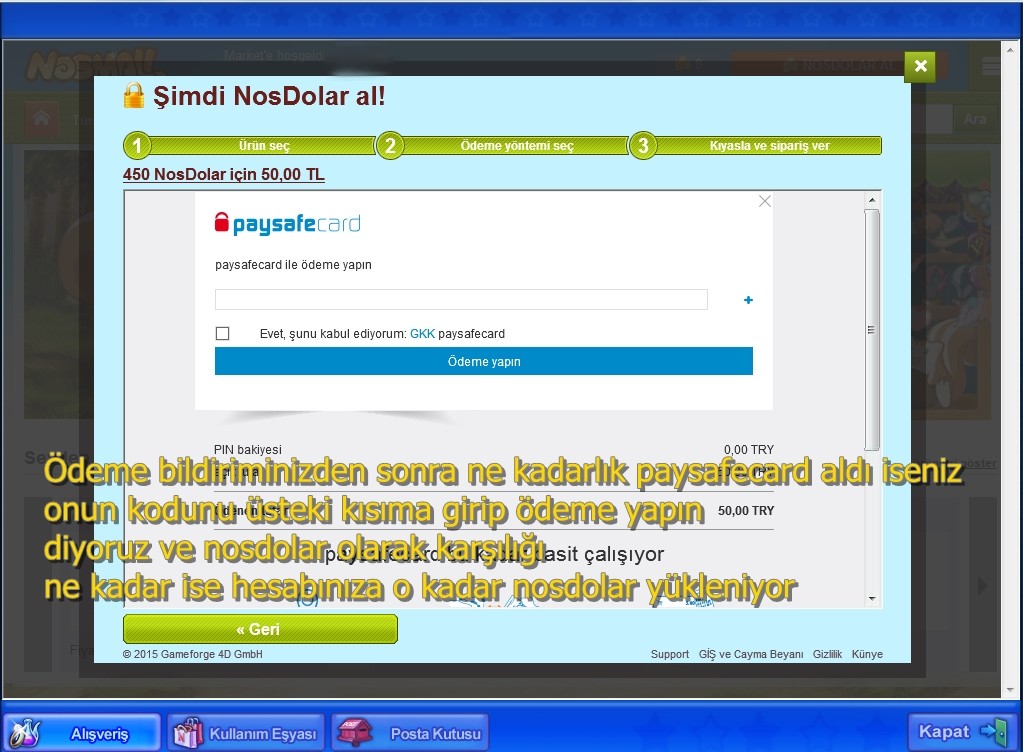The image size is (1023, 752).
Task: Open the Support link in the footer
Action: [x=669, y=654]
